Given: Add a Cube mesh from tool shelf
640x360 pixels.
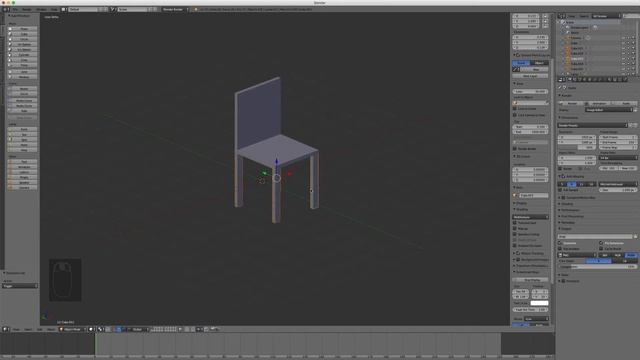Looking at the screenshot, I should tap(22, 34).
